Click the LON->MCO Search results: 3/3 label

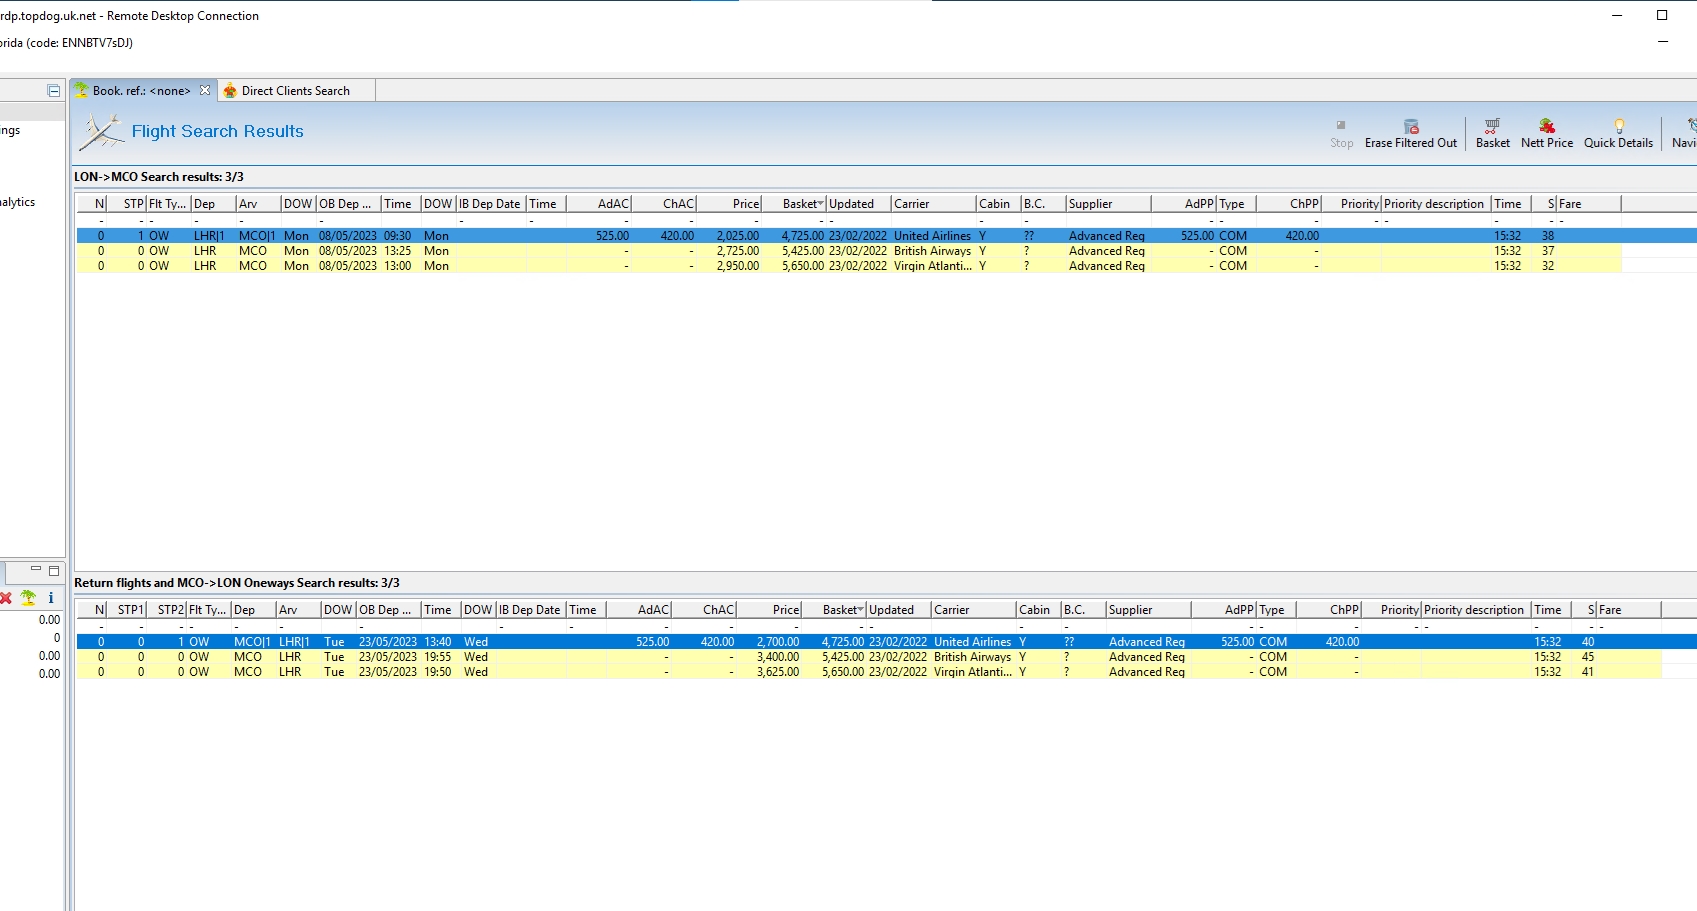pyautogui.click(x=159, y=177)
